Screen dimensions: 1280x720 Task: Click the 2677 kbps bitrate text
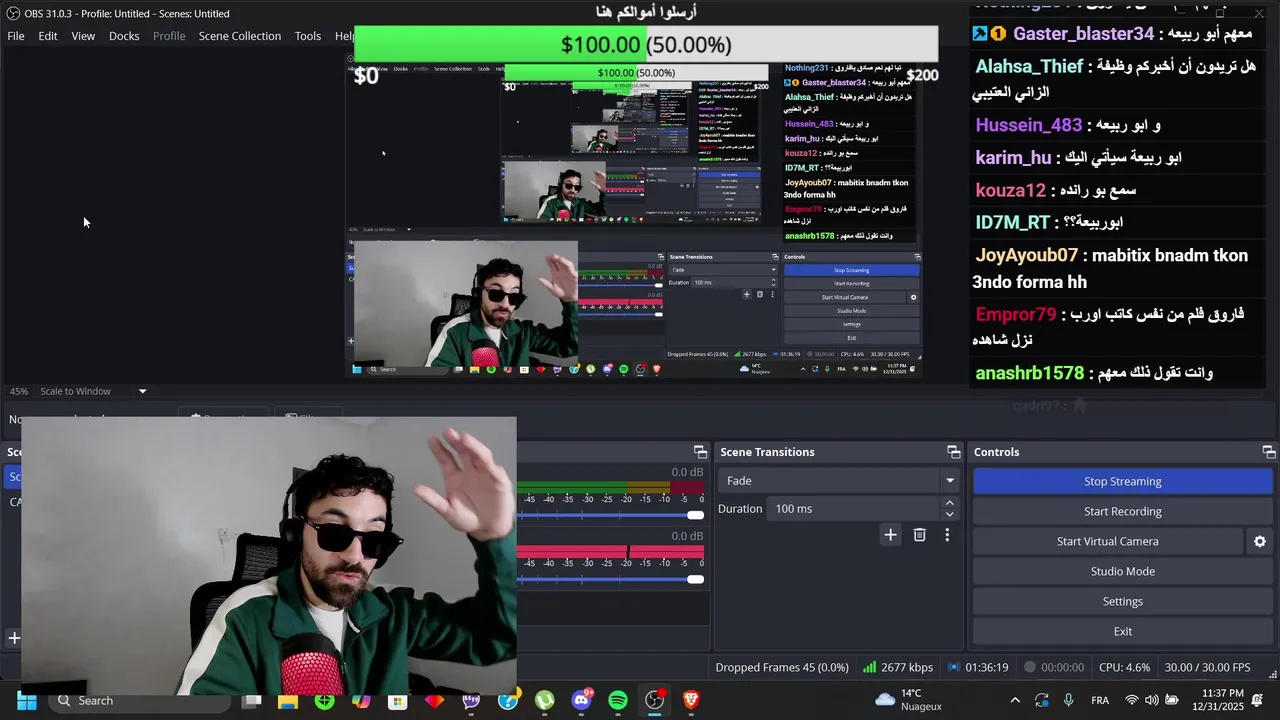(x=907, y=667)
